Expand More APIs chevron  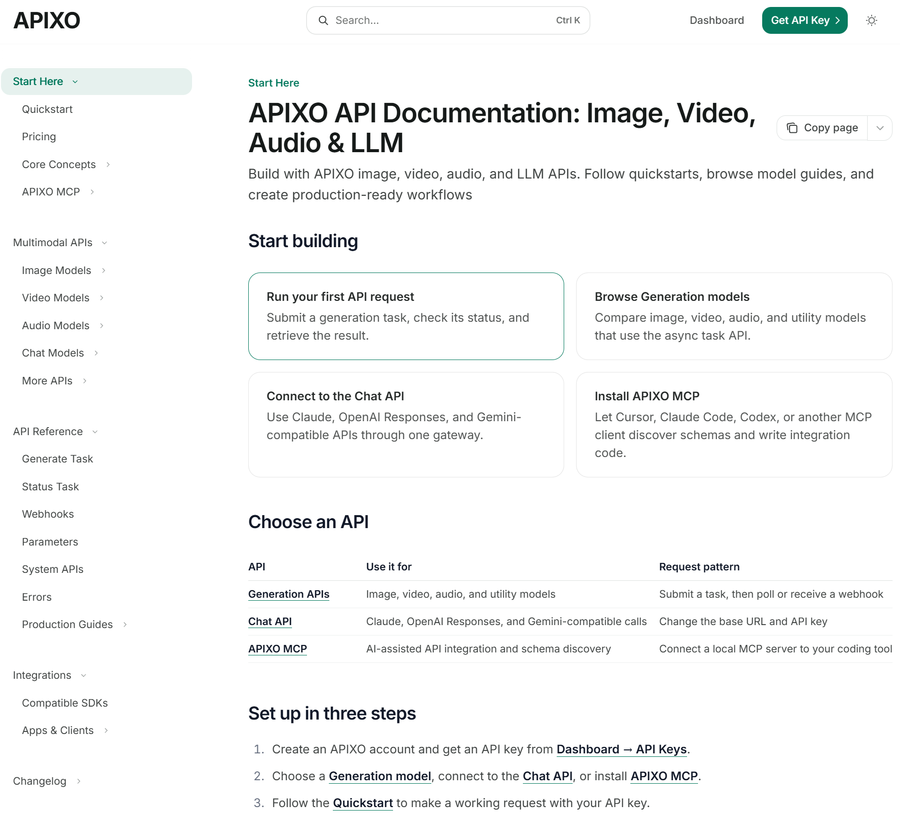click(x=84, y=381)
